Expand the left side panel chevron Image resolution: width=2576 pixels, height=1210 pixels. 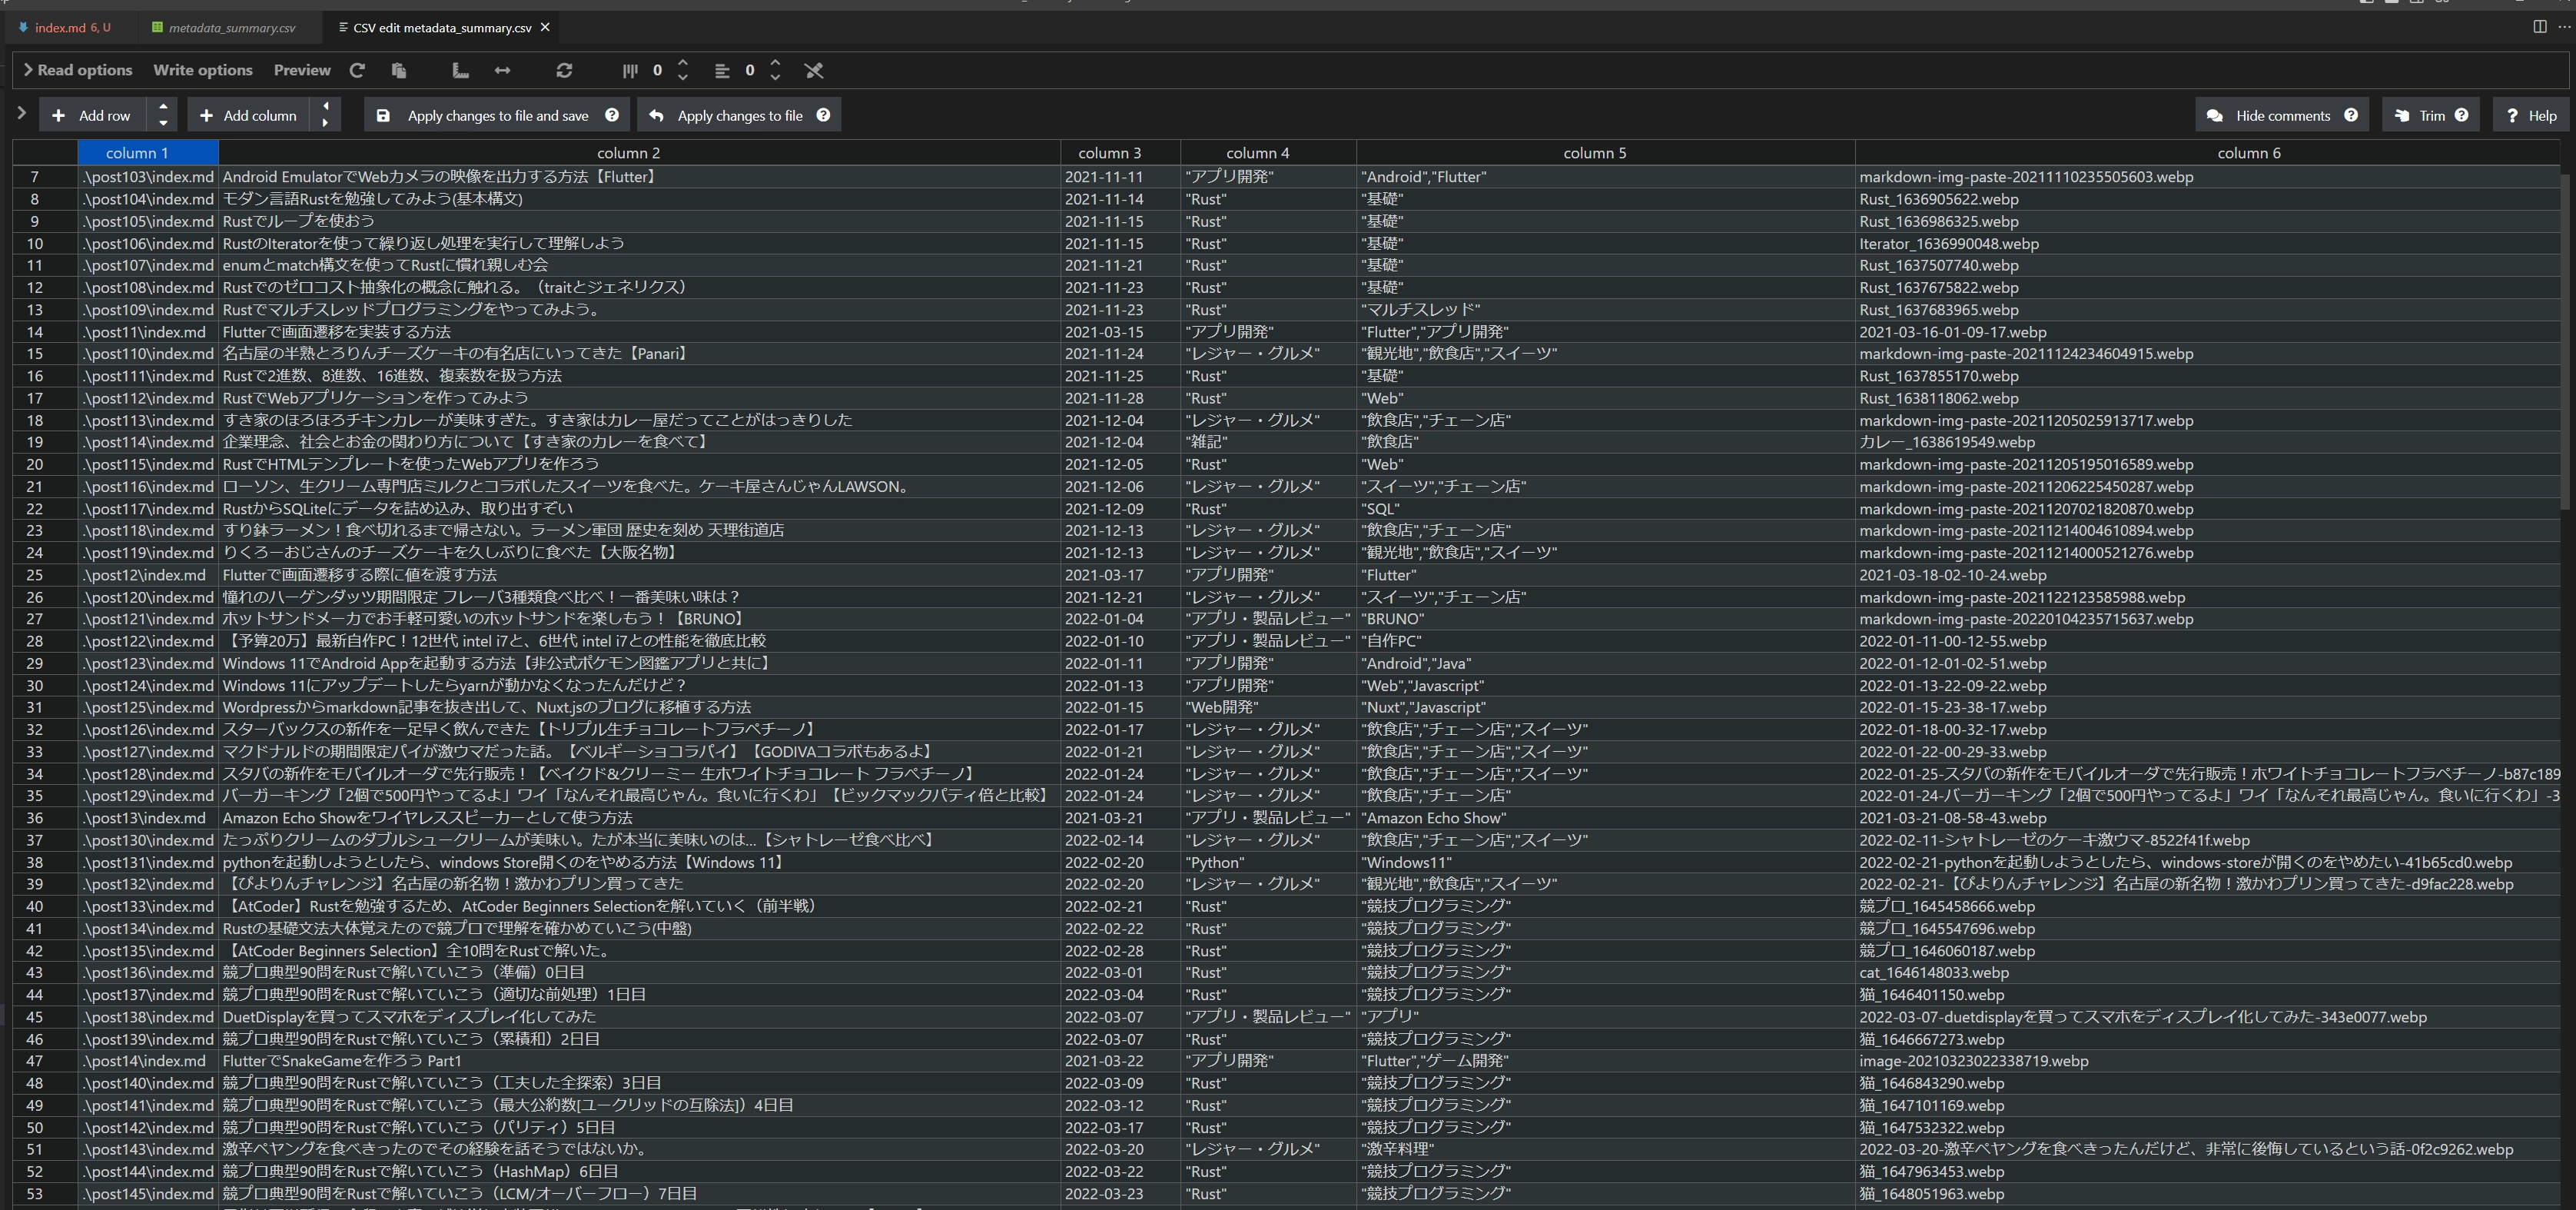point(22,113)
